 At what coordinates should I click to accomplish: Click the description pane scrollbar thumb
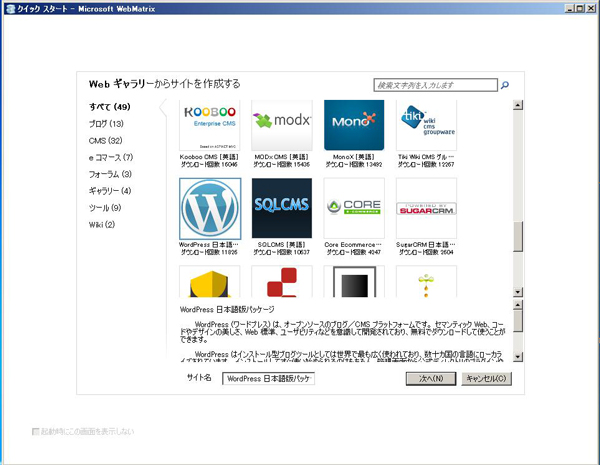coord(518,321)
